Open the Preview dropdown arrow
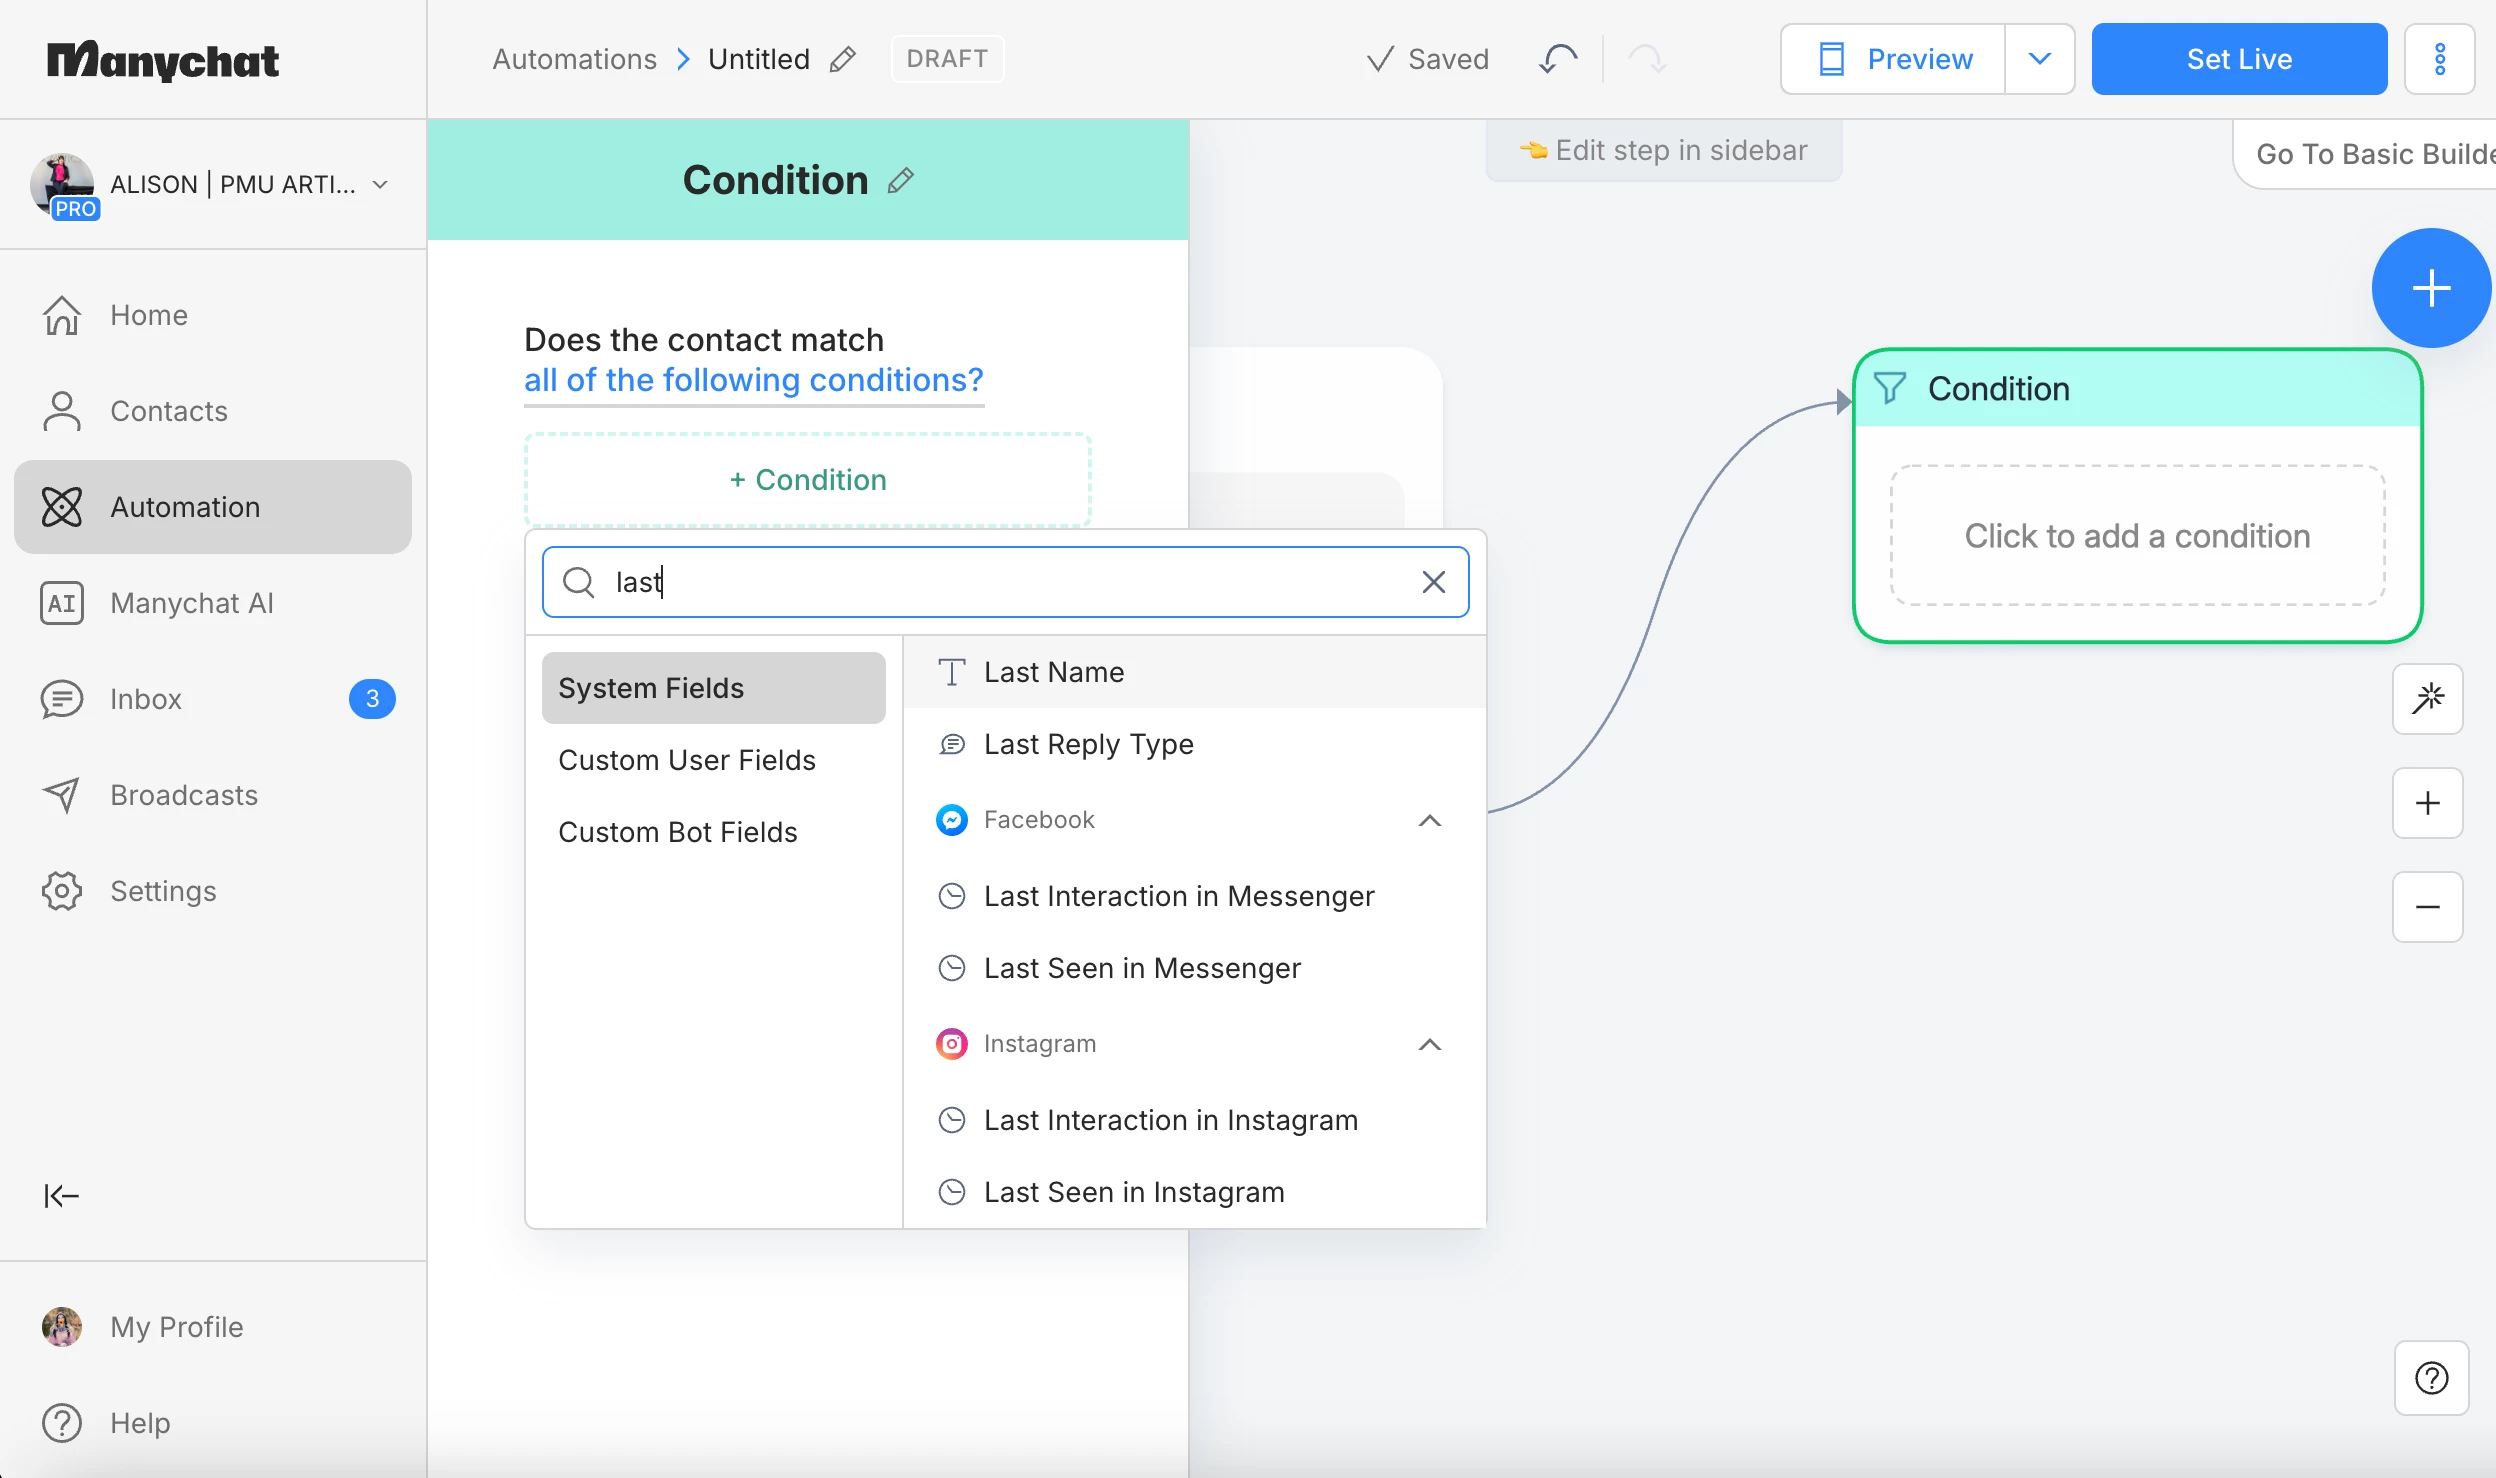This screenshot has height=1478, width=2496. (x=2039, y=59)
